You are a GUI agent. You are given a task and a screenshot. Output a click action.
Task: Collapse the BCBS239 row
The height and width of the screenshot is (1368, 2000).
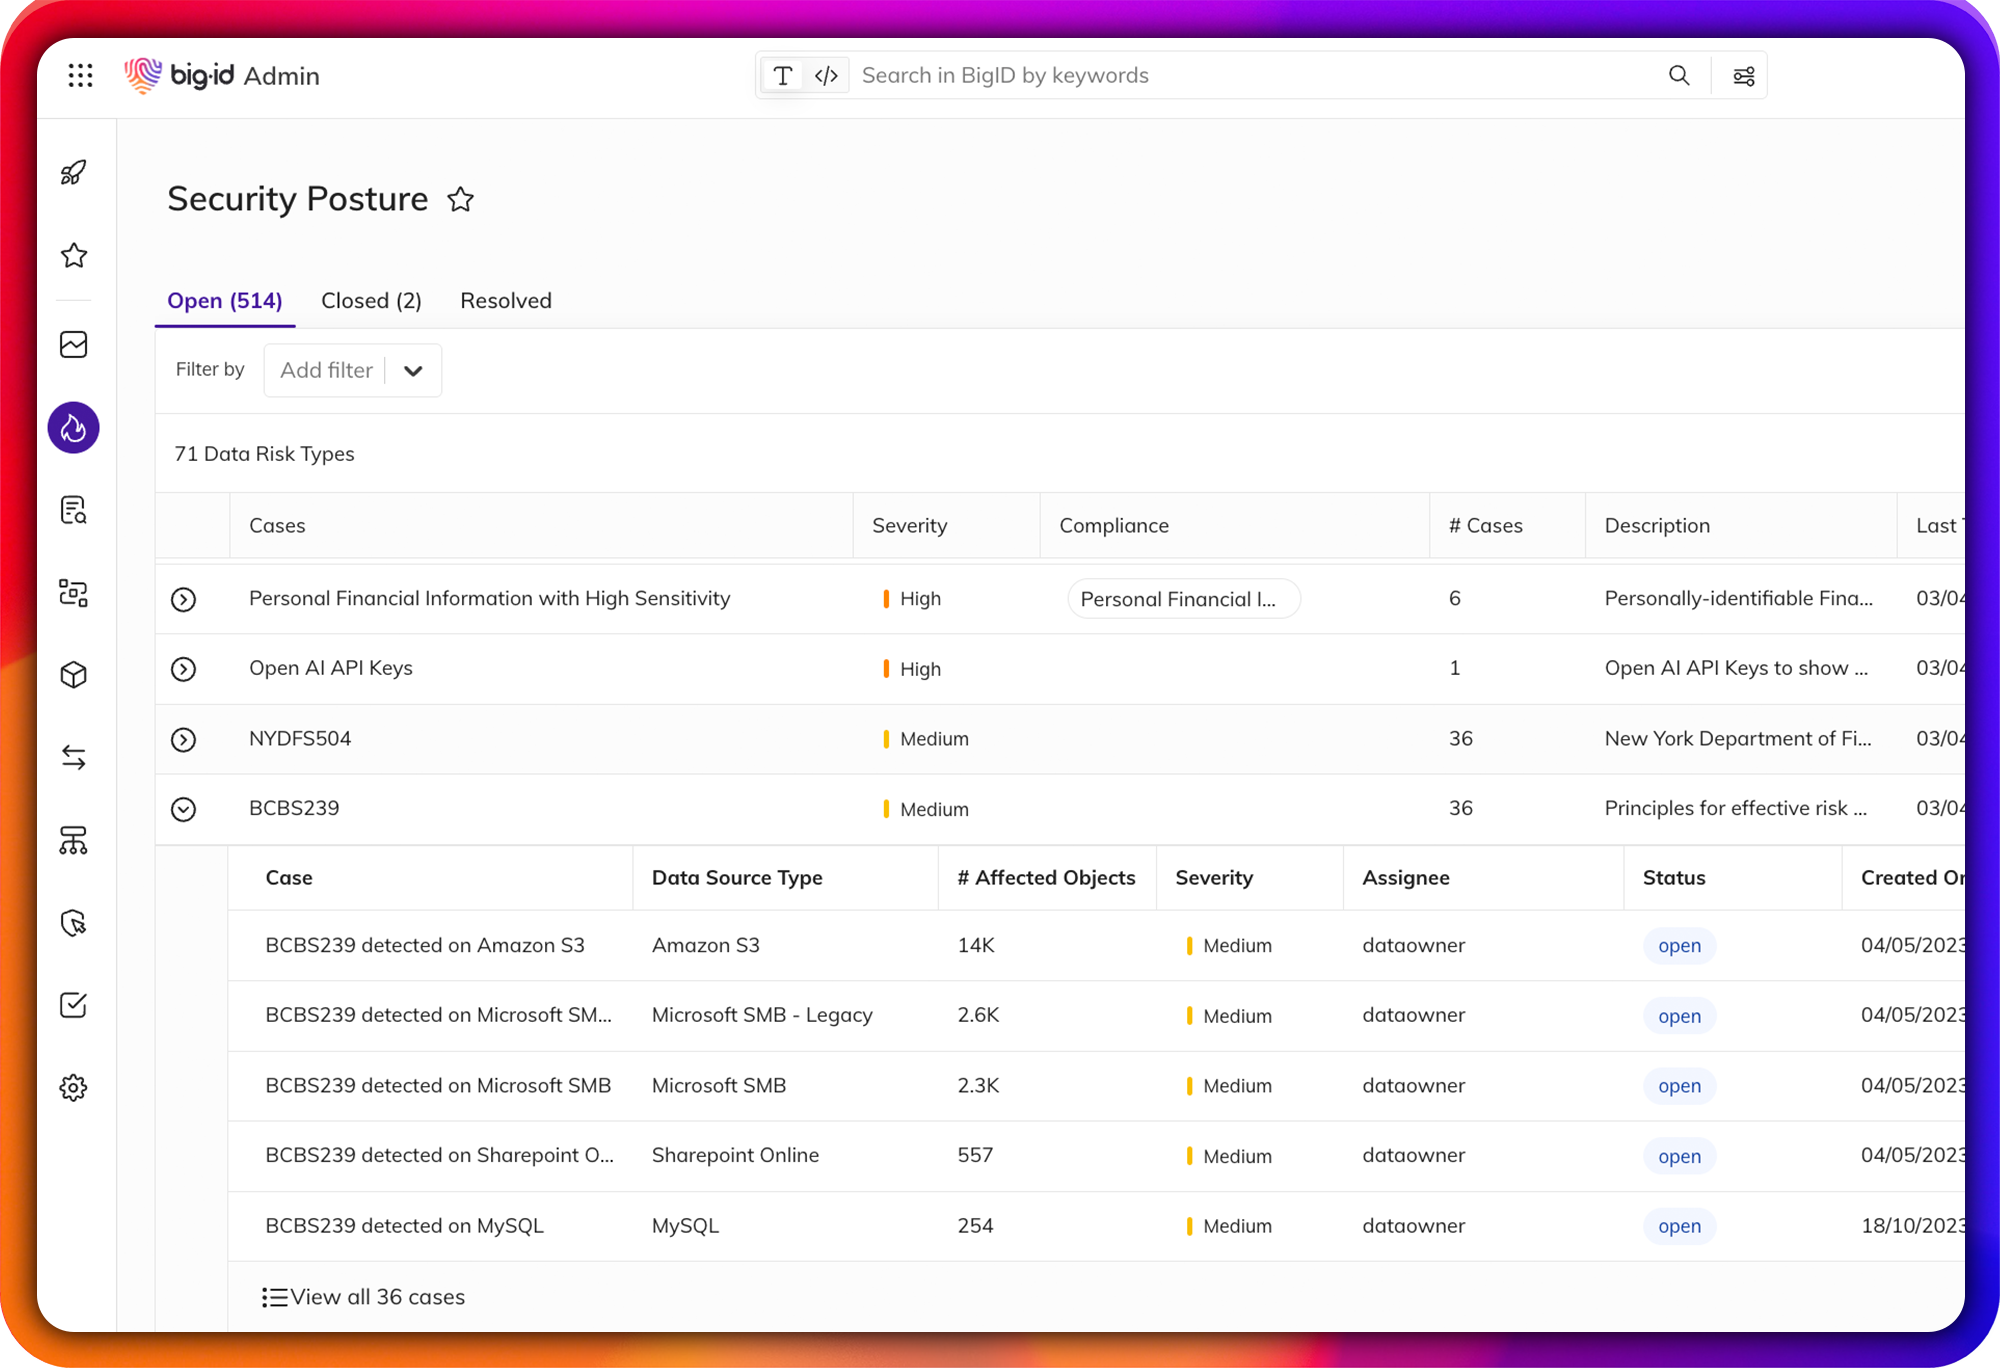pyautogui.click(x=183, y=808)
